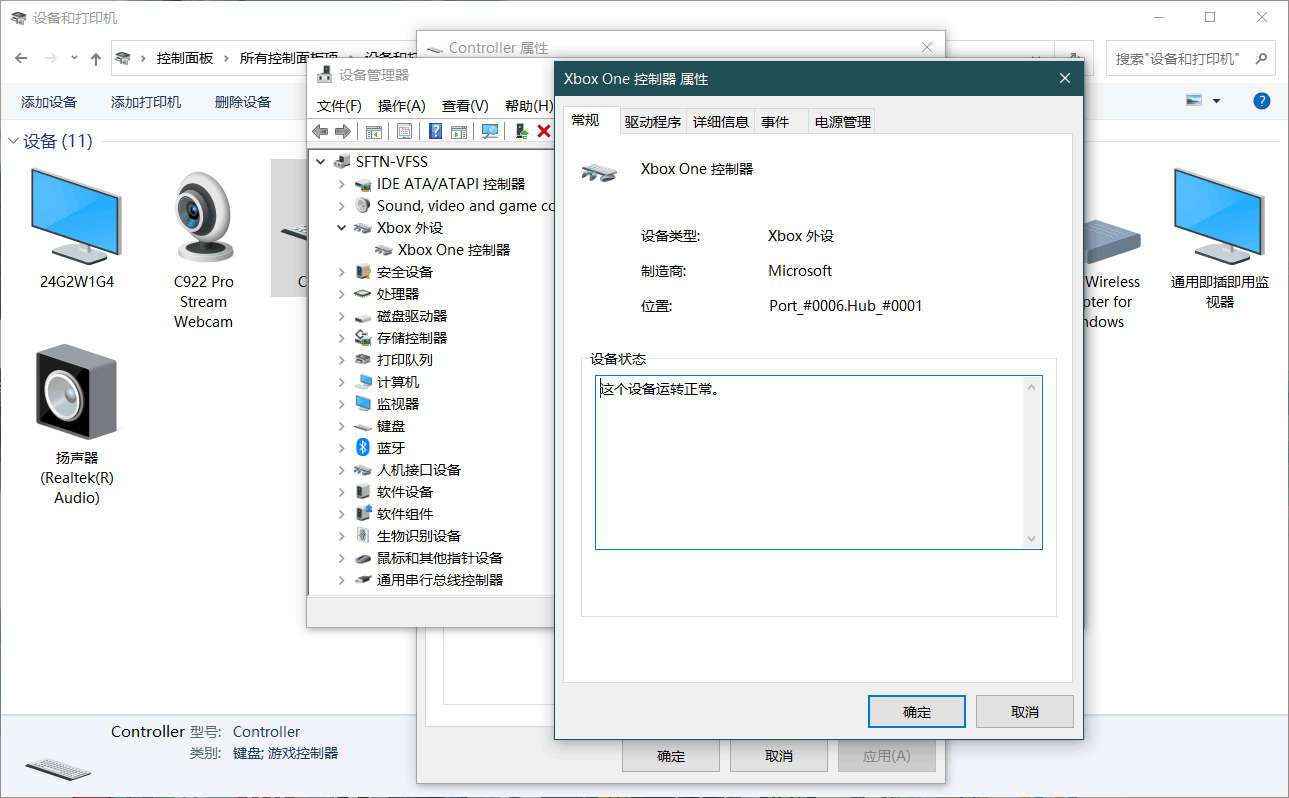Open the 操作(A) menu in Device Manager
1289x798 pixels.
point(402,106)
